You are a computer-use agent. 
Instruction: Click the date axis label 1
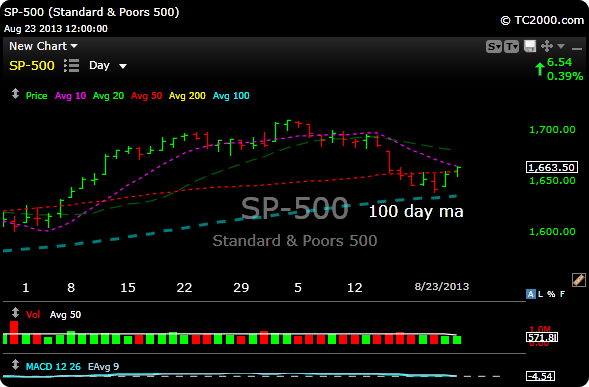pyautogui.click(x=26, y=288)
